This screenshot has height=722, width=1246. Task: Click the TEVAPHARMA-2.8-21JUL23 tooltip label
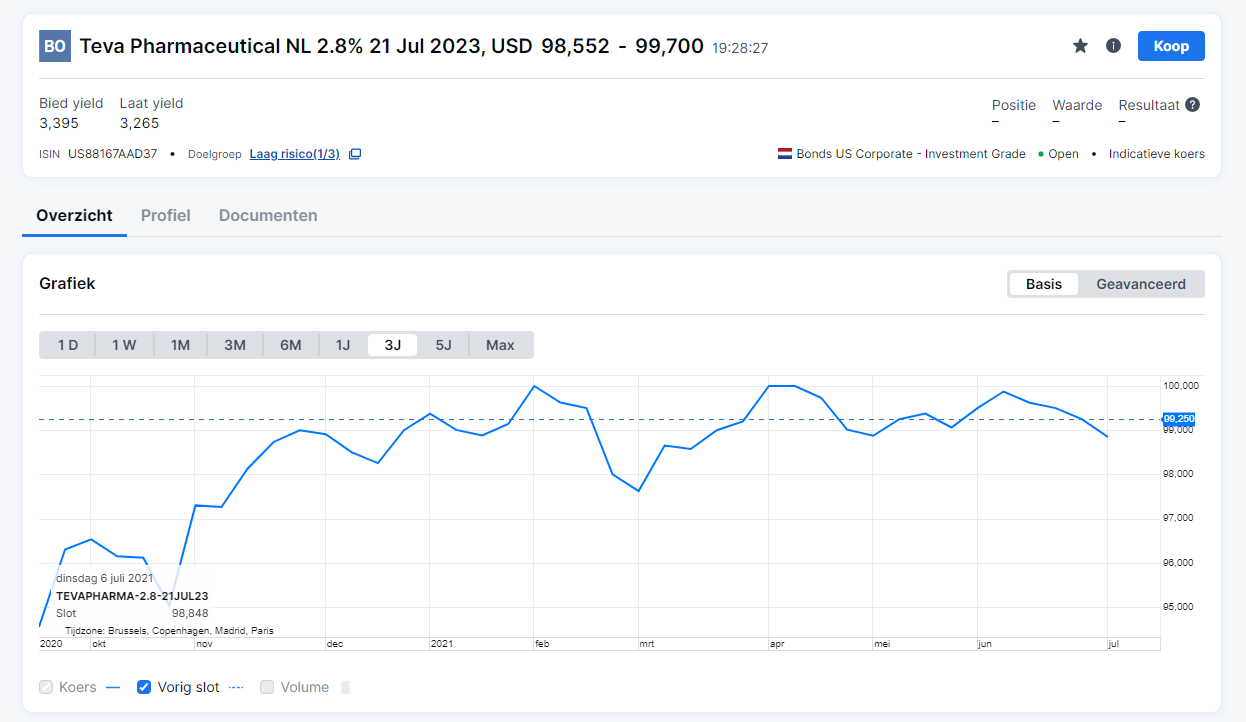(132, 596)
